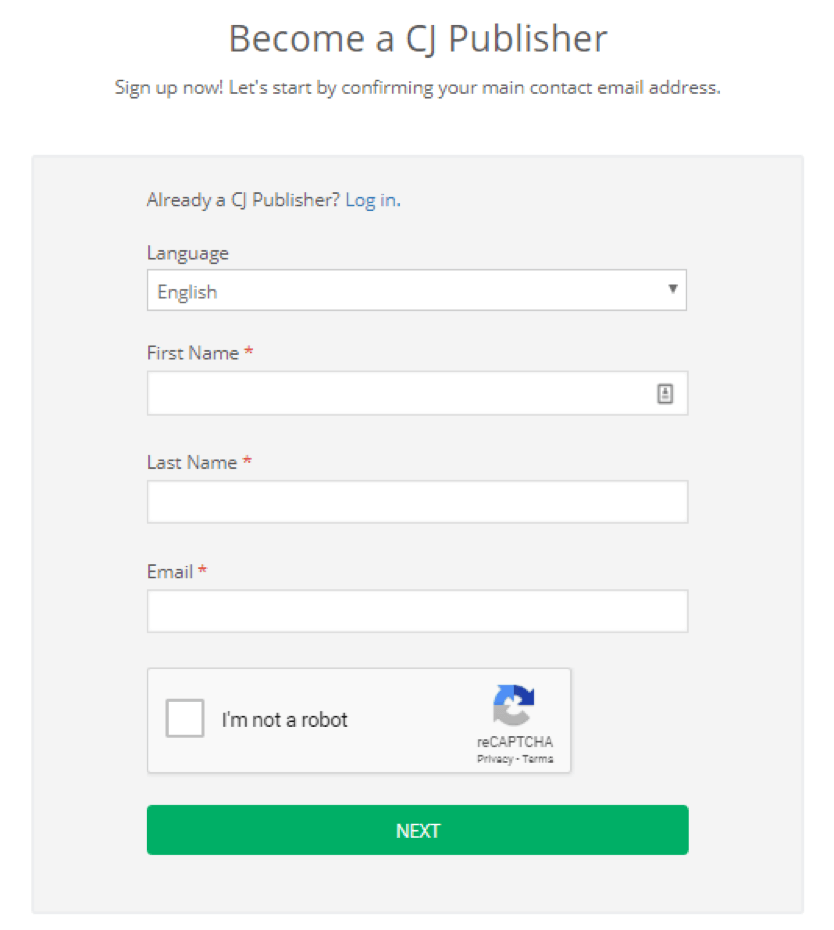The image size is (834, 930).
Task: Focus the First Name input field
Action: click(x=400, y=394)
